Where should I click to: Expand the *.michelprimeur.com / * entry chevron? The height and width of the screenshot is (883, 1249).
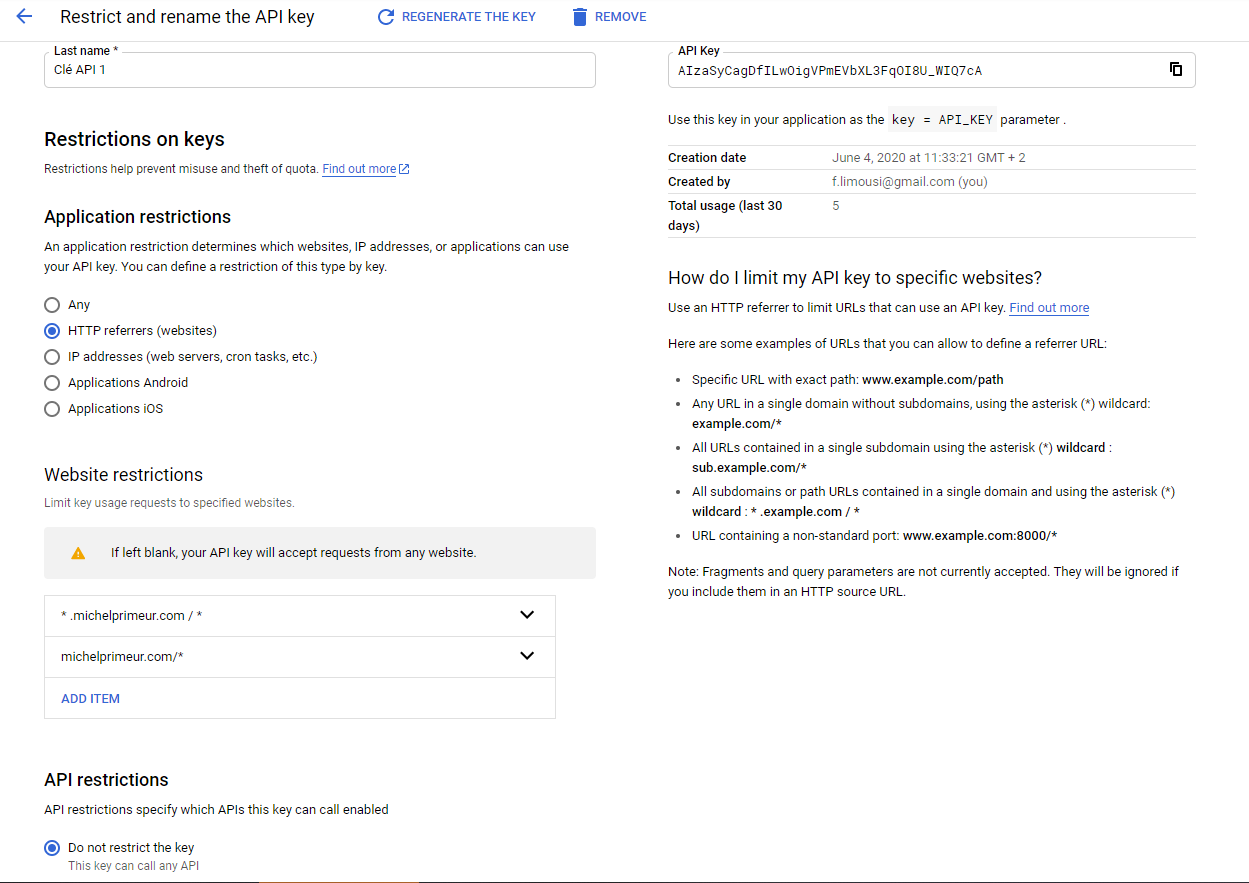(x=527, y=615)
